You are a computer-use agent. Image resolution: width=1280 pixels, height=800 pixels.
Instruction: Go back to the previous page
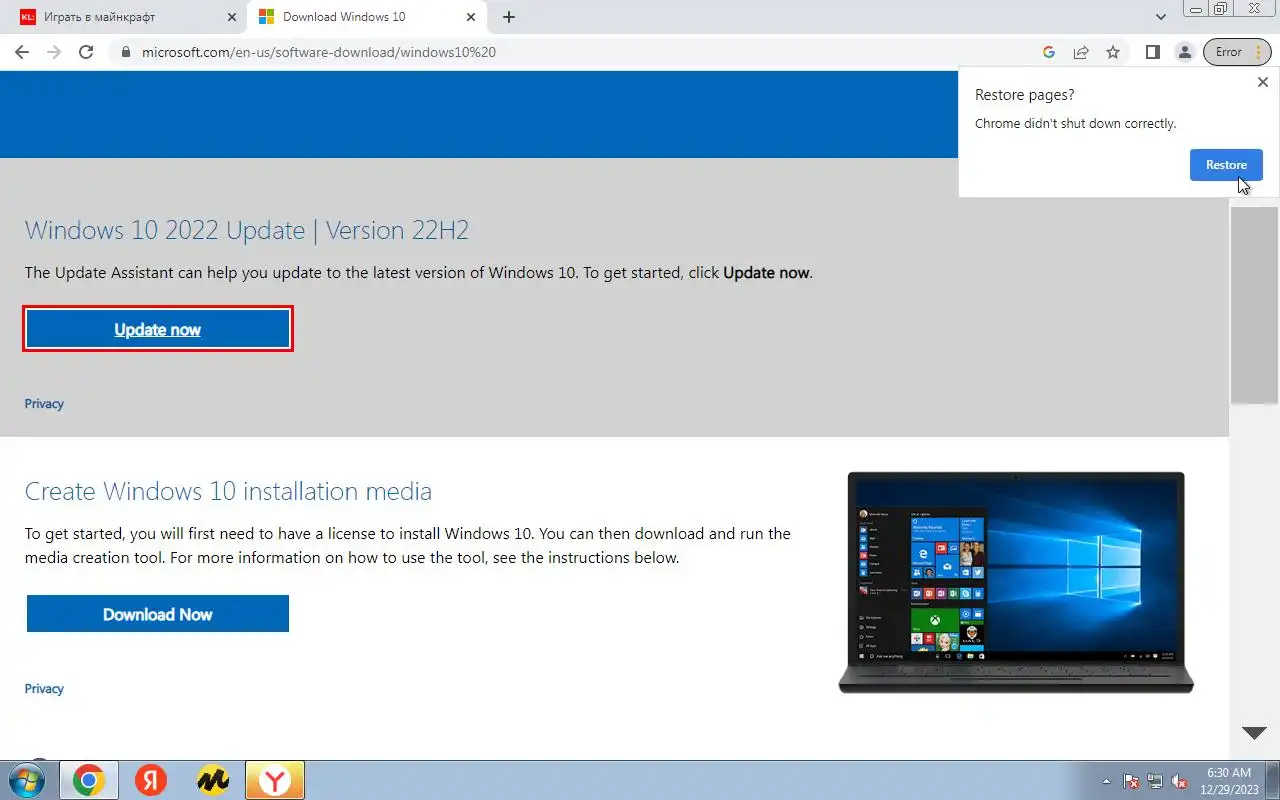(x=21, y=52)
